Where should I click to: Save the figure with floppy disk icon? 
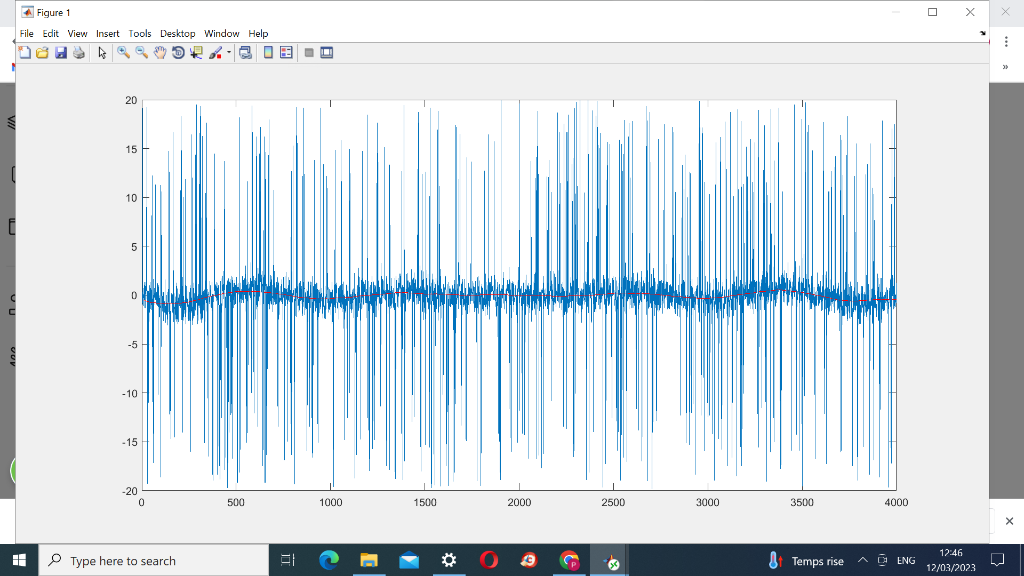61,53
